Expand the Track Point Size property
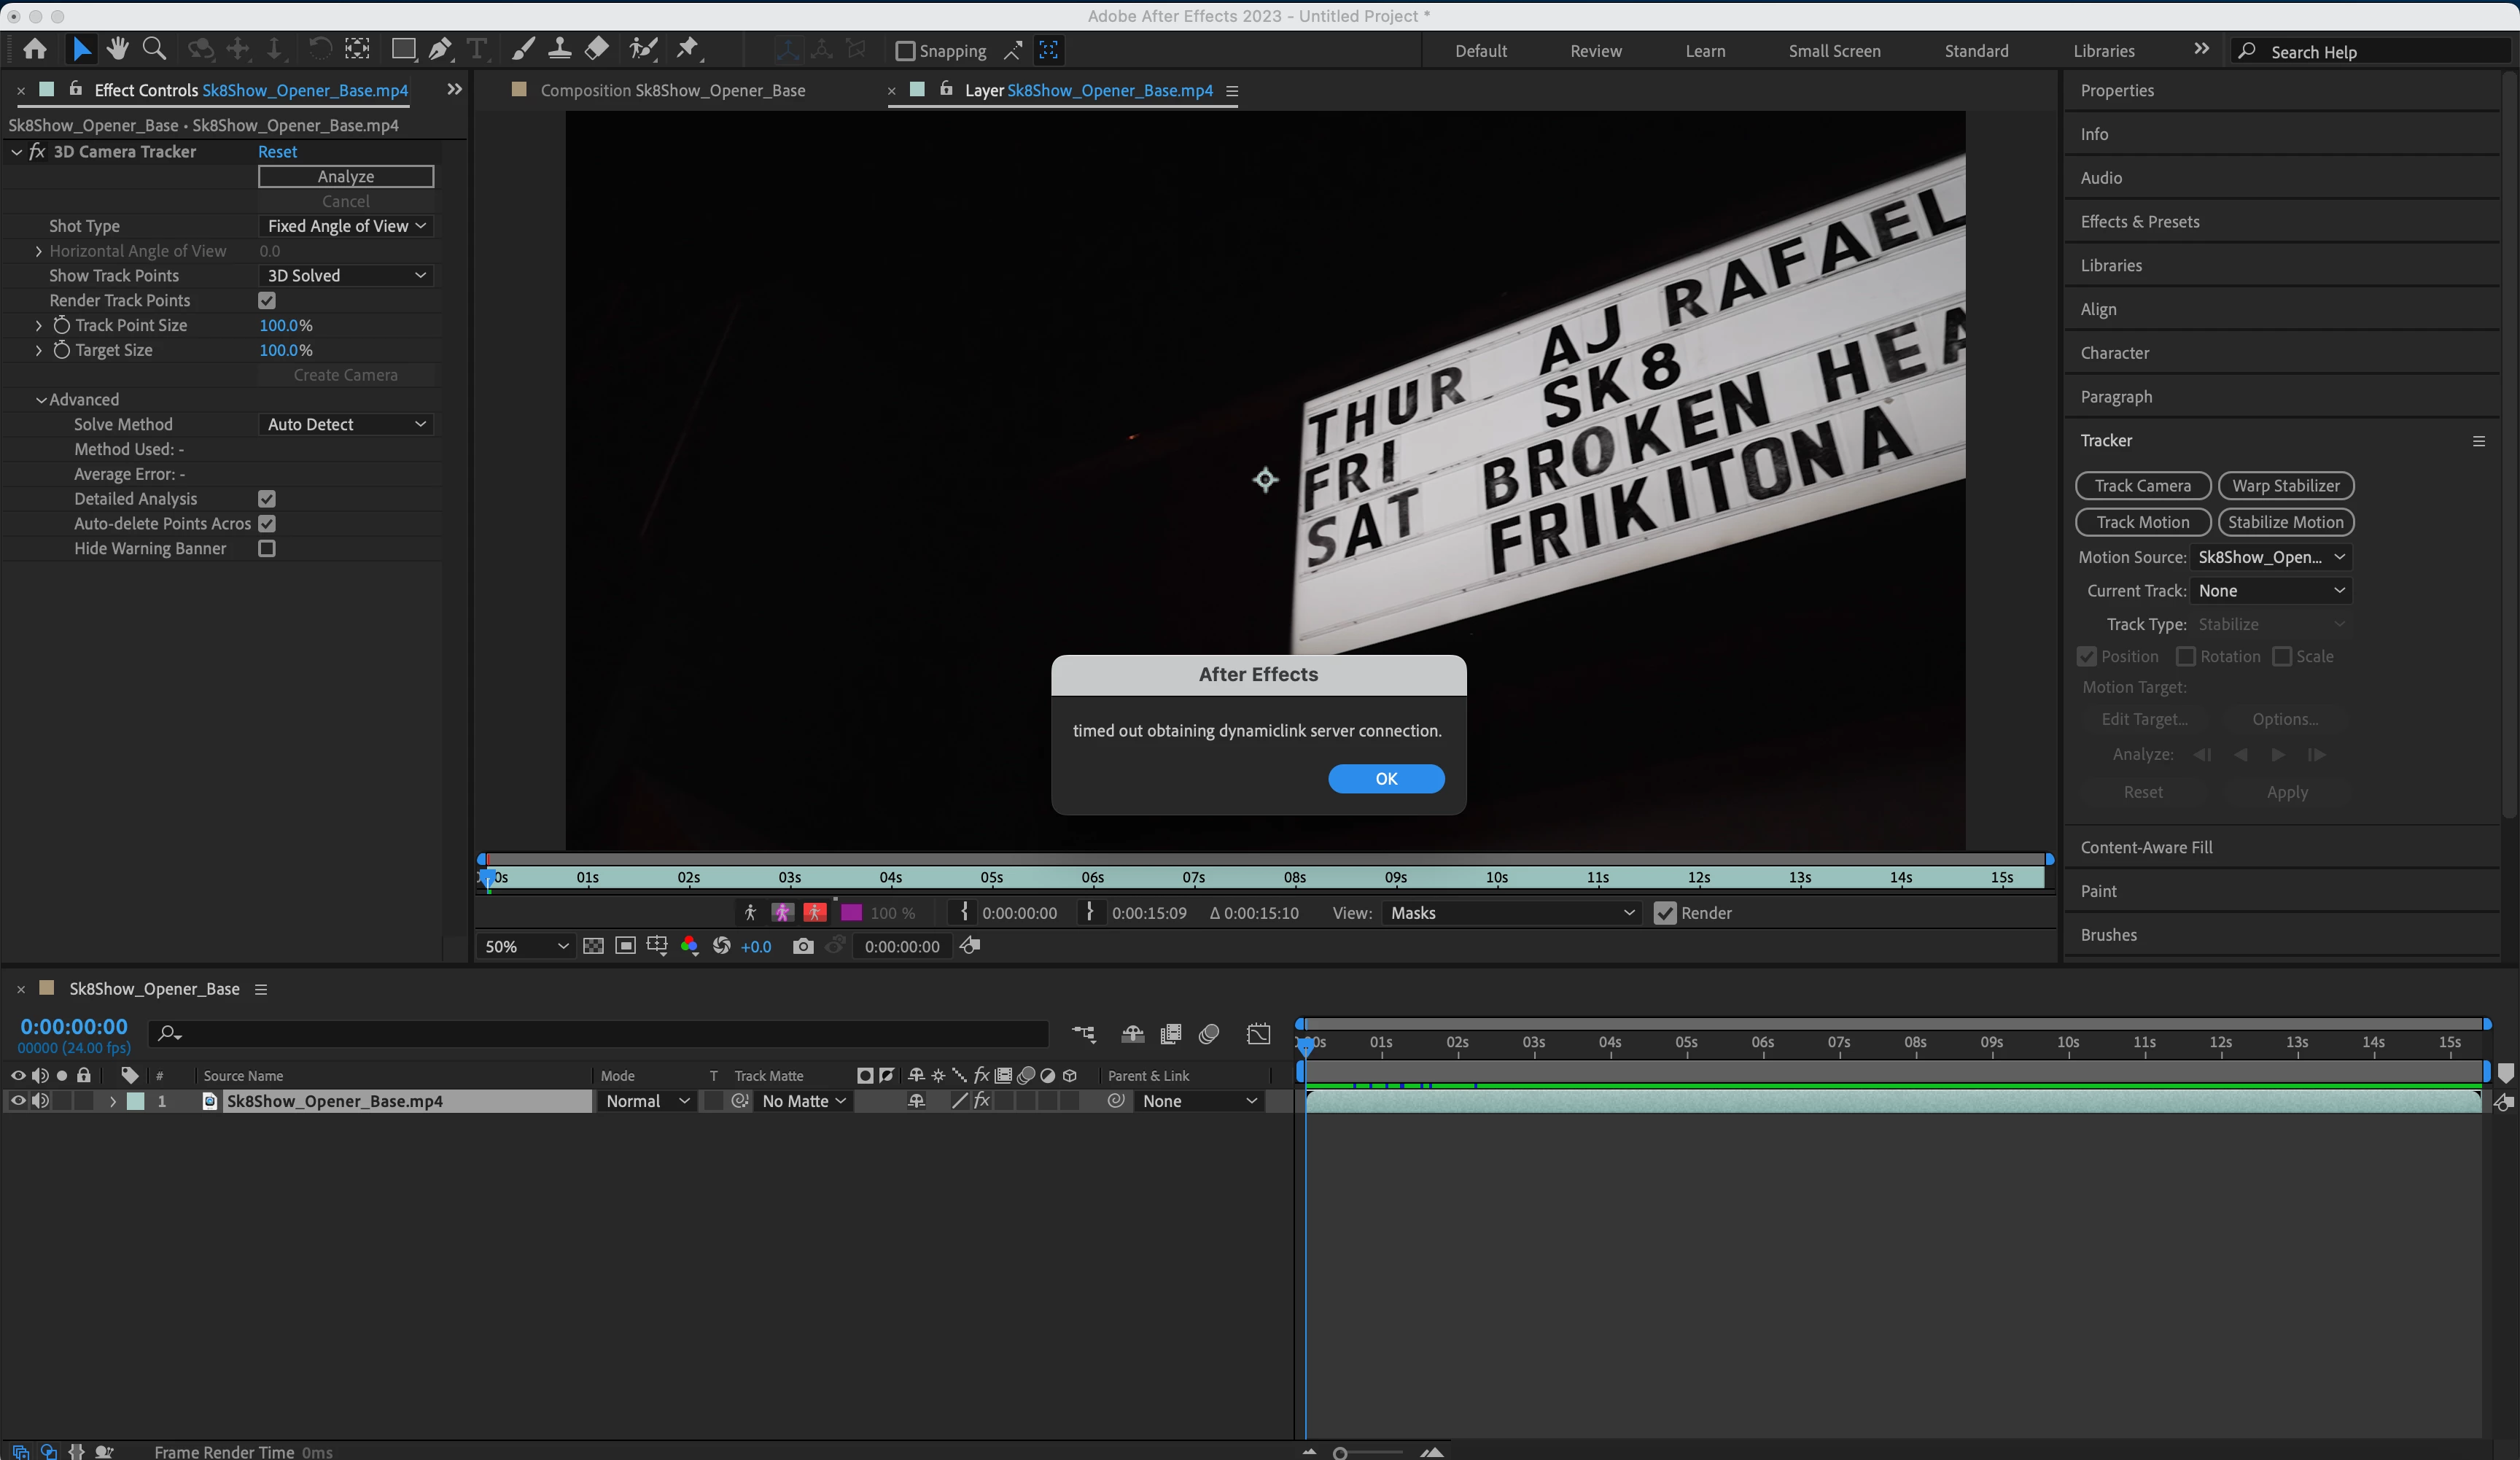This screenshot has width=2520, height=1460. [x=39, y=325]
